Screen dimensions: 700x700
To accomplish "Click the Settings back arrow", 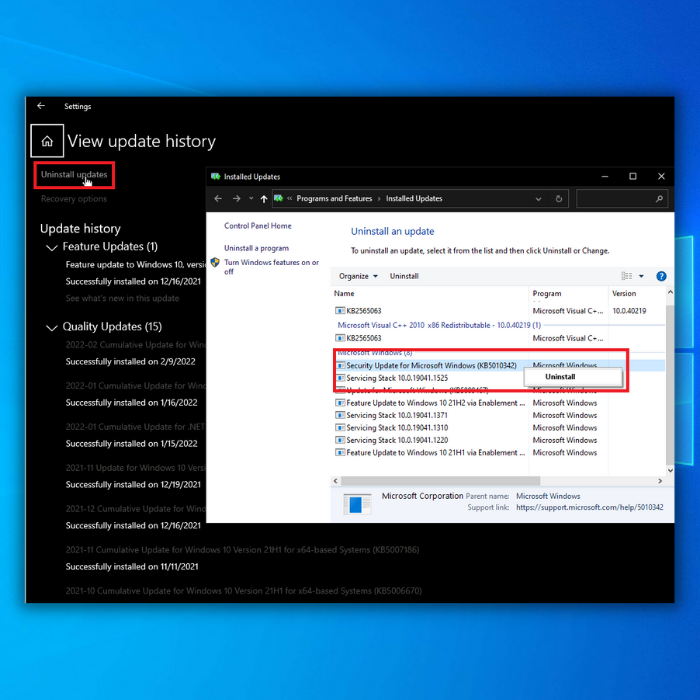I will click(x=41, y=106).
